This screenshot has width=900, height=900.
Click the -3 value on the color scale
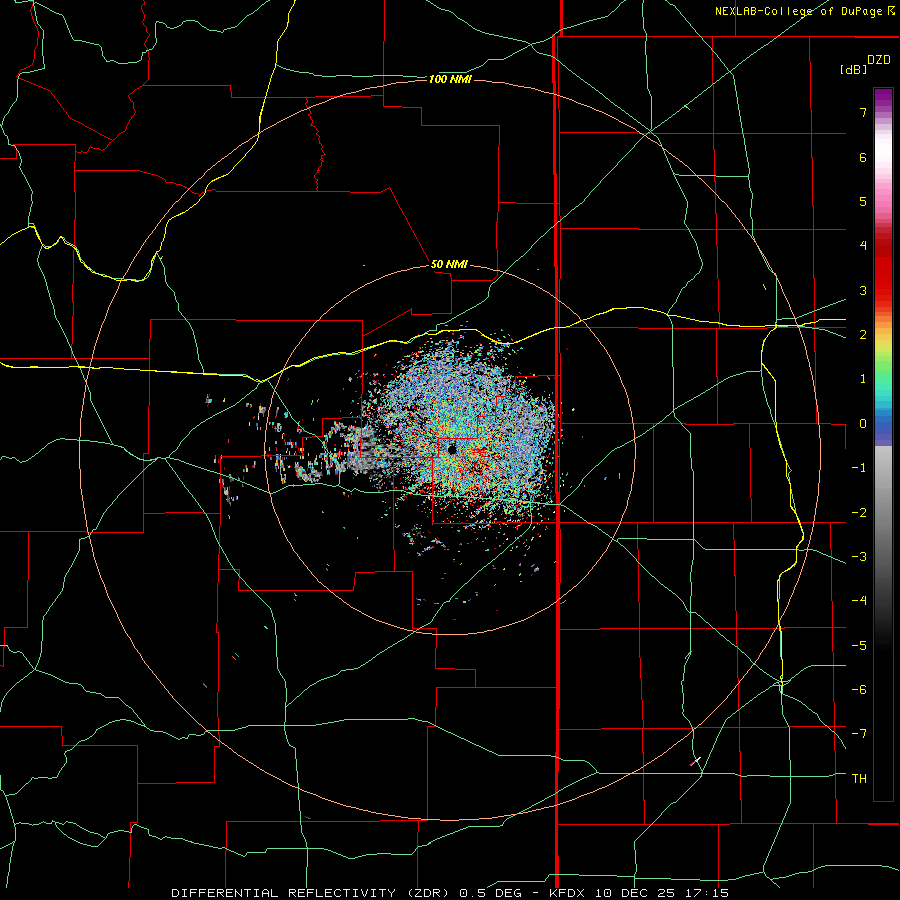(859, 557)
